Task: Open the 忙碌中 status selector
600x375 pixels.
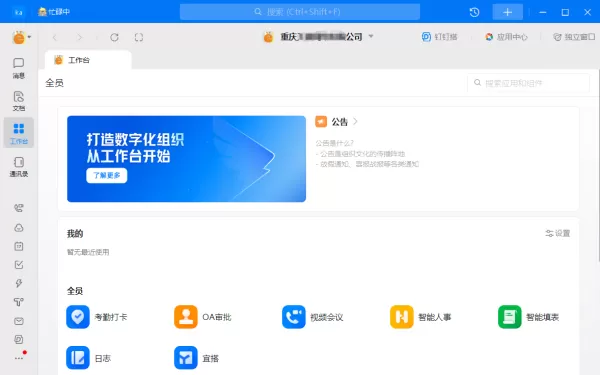Action: pos(54,12)
